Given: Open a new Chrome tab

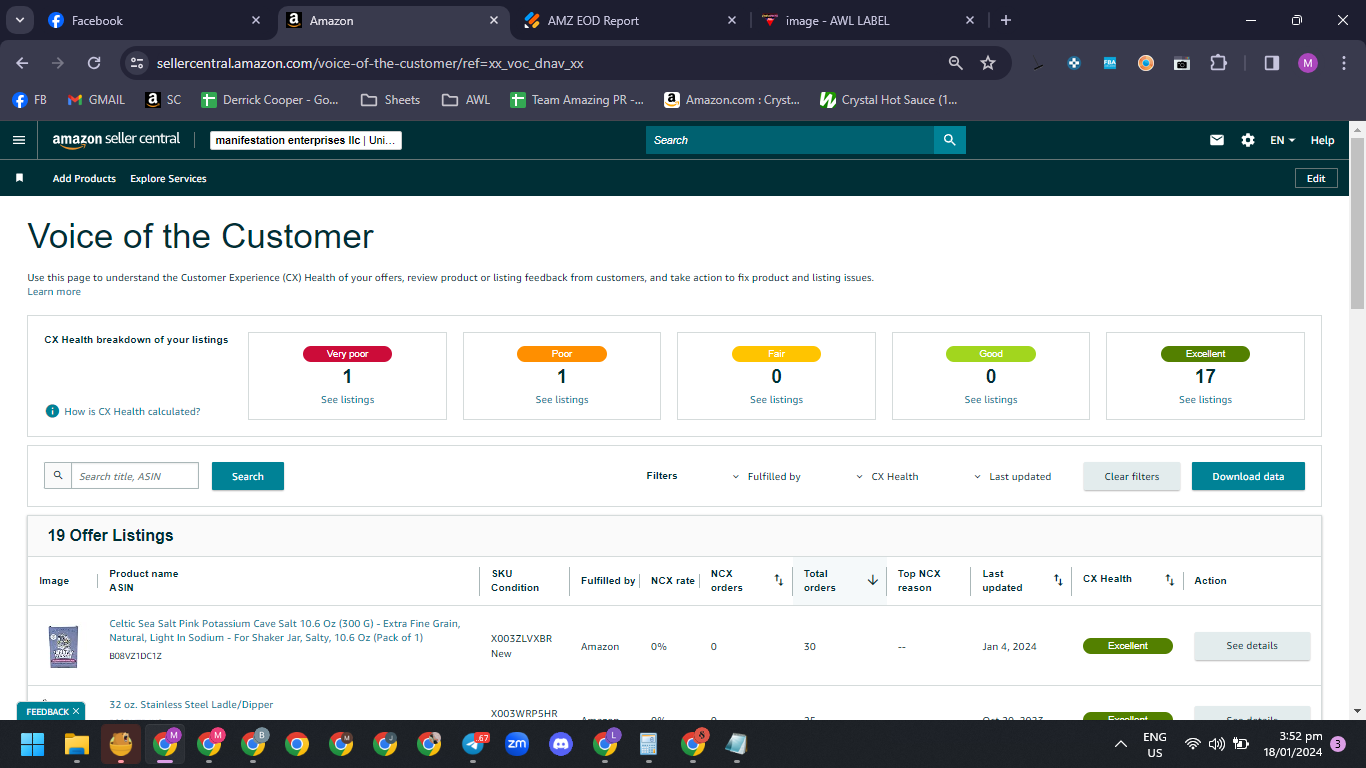Looking at the screenshot, I should click(1006, 20).
